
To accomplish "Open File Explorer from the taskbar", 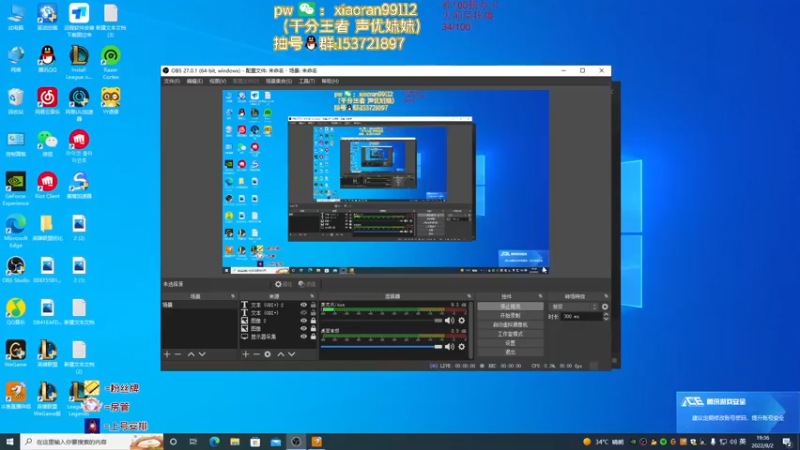I will click(x=235, y=441).
